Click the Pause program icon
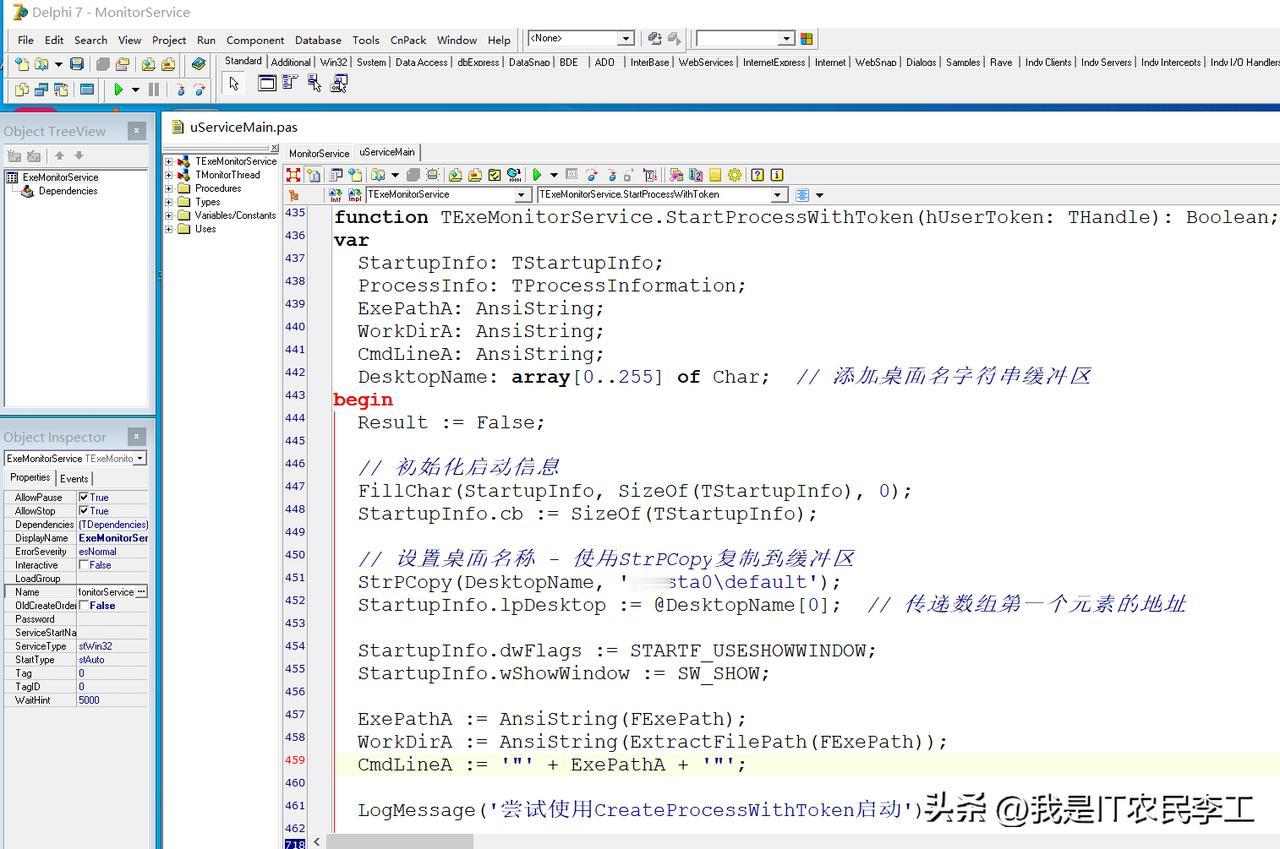The image size is (1280, 849). pyautogui.click(x=154, y=89)
